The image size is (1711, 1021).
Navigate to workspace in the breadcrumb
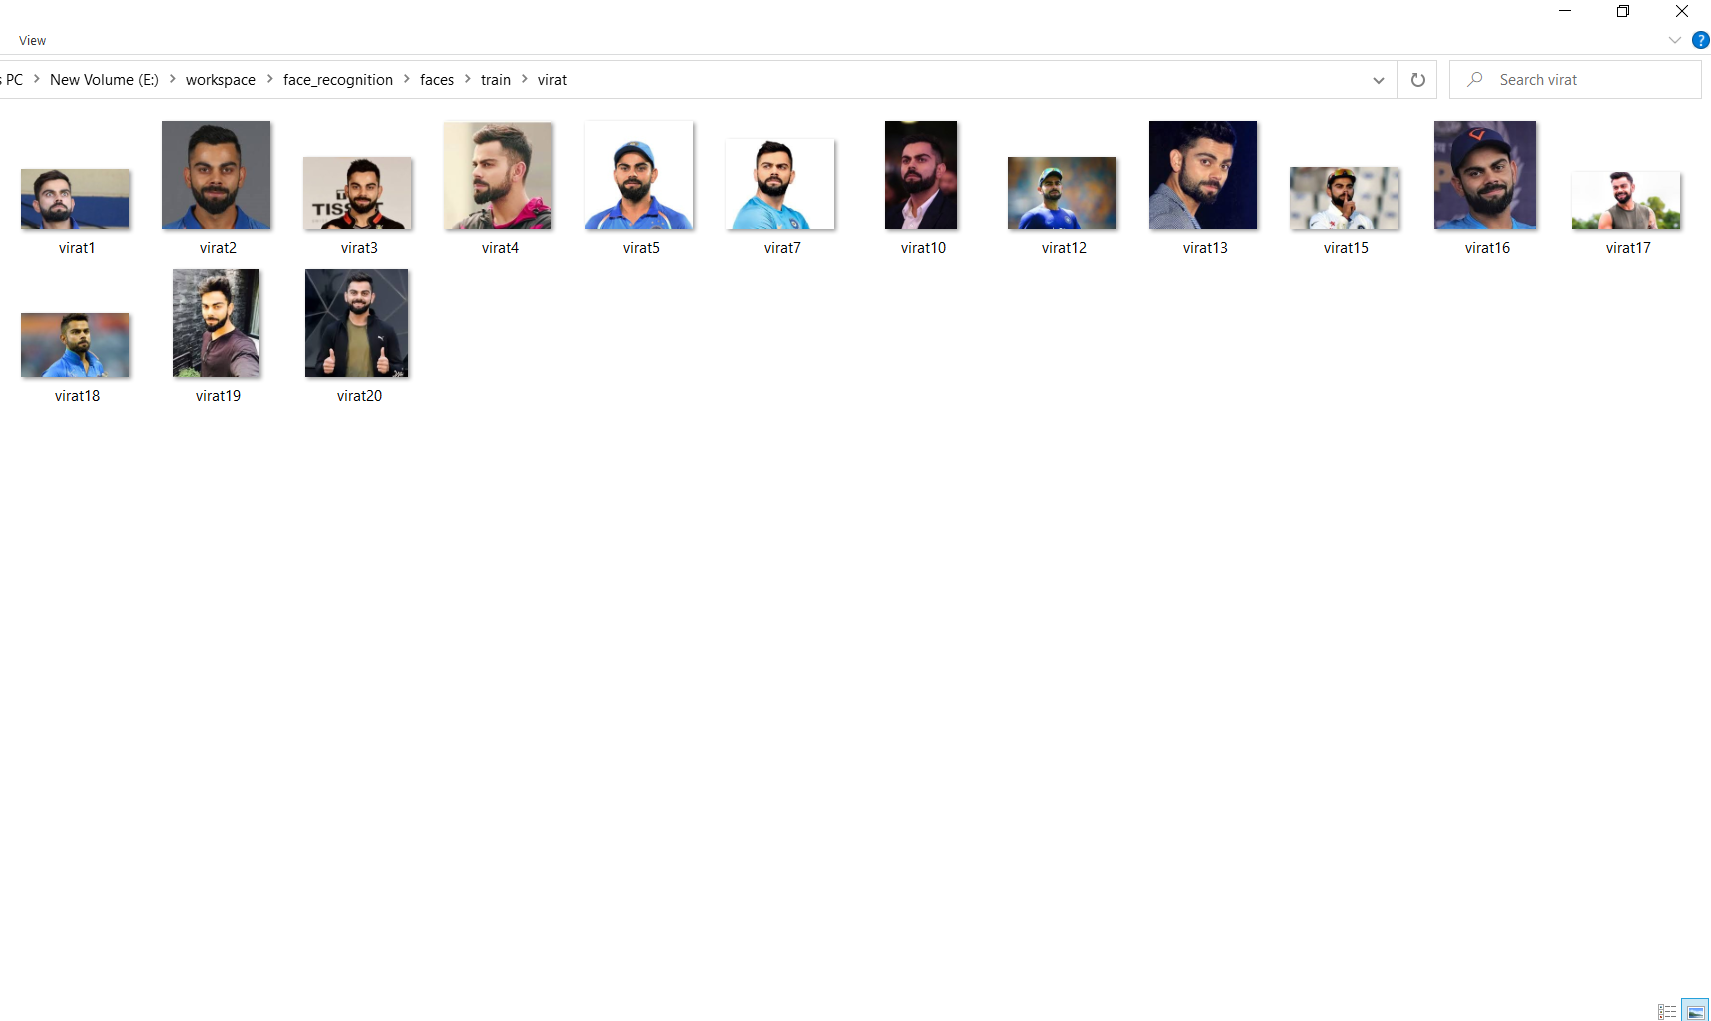click(221, 80)
